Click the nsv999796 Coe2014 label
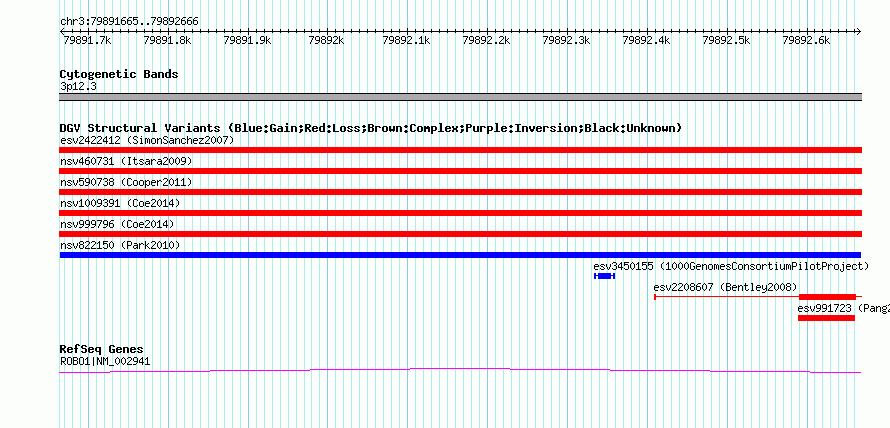Image resolution: width=890 pixels, height=428 pixels. (117, 224)
